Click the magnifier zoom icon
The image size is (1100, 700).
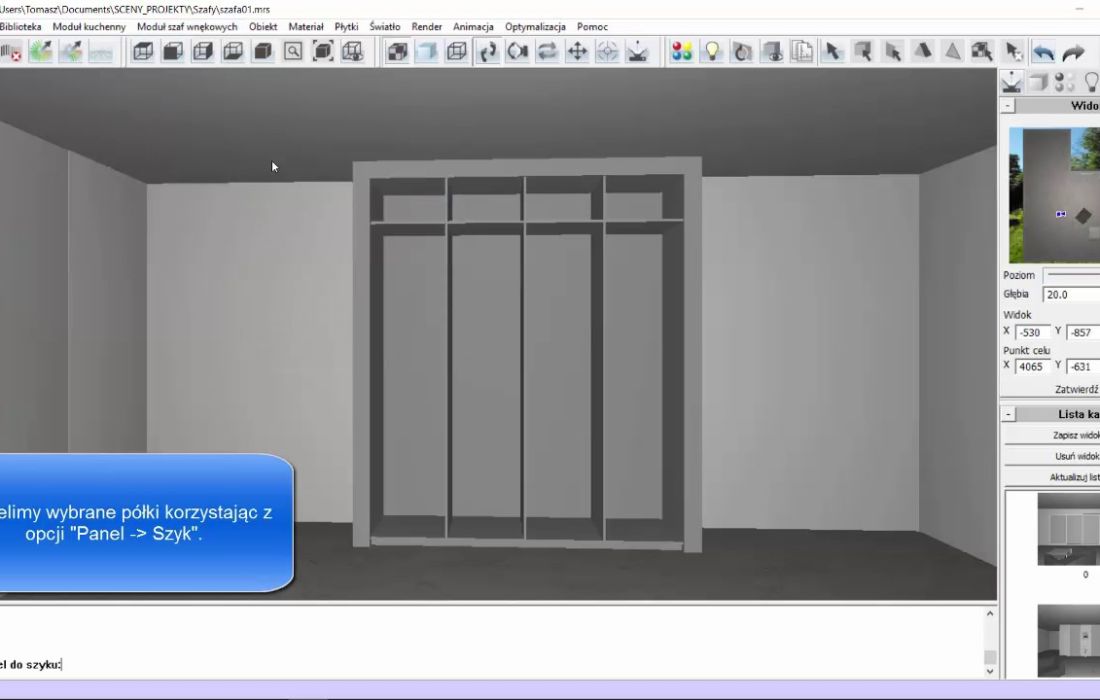(293, 52)
